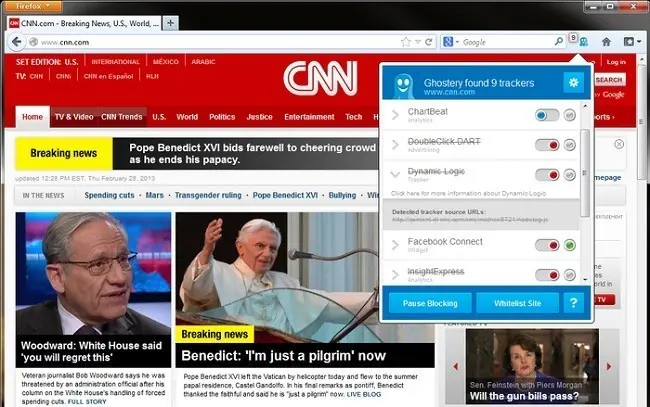The height and width of the screenshot is (407, 650).
Task: Open more information about Dynamic Logic
Action: point(468,194)
